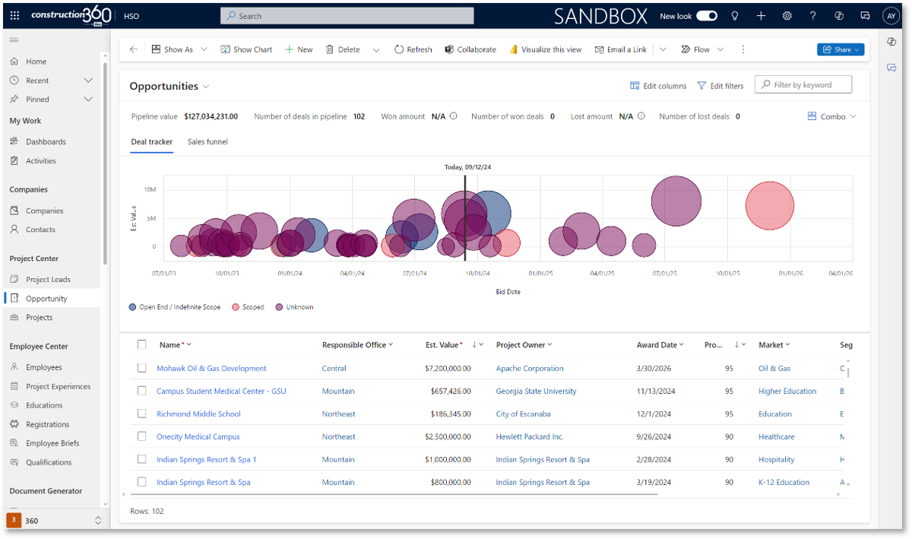Open the Mohawk Oil & Gas Development link
This screenshot has height=539, width=912.
click(x=211, y=368)
